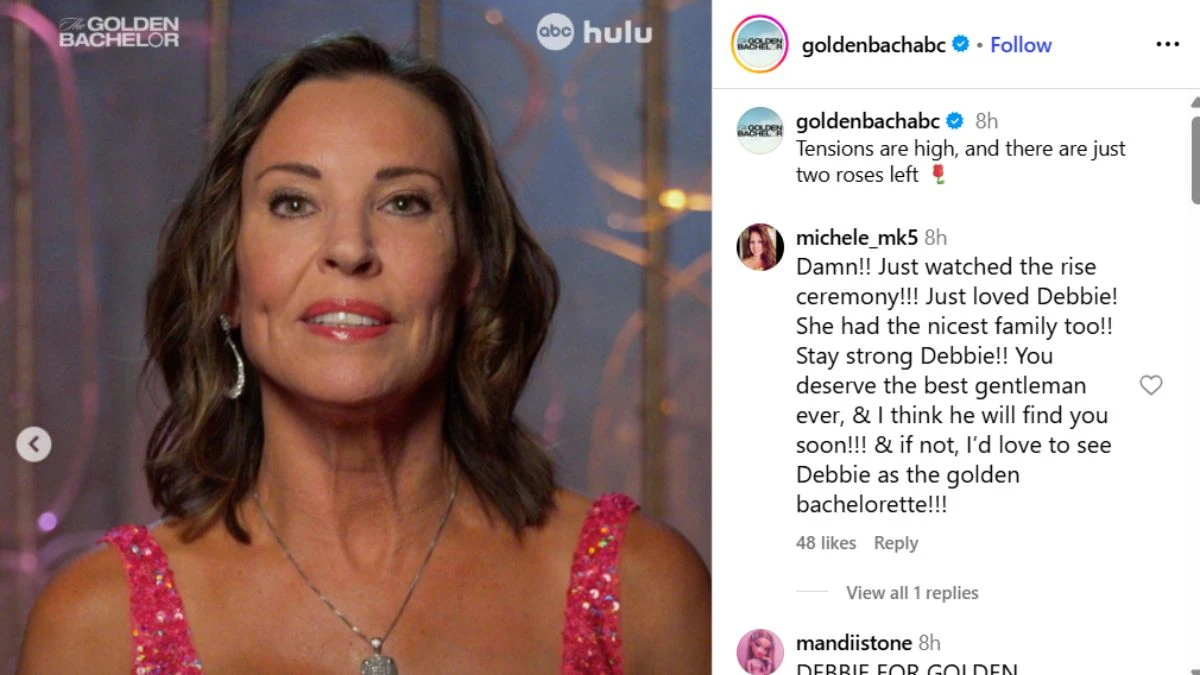View the 48 likes on comment
Image resolution: width=1200 pixels, height=675 pixels.
[x=826, y=543]
